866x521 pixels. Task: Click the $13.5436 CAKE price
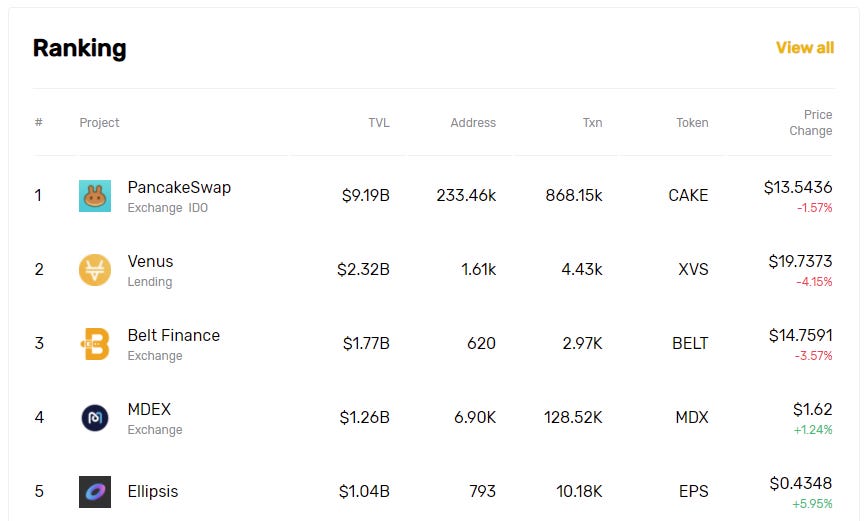pyautogui.click(x=798, y=187)
